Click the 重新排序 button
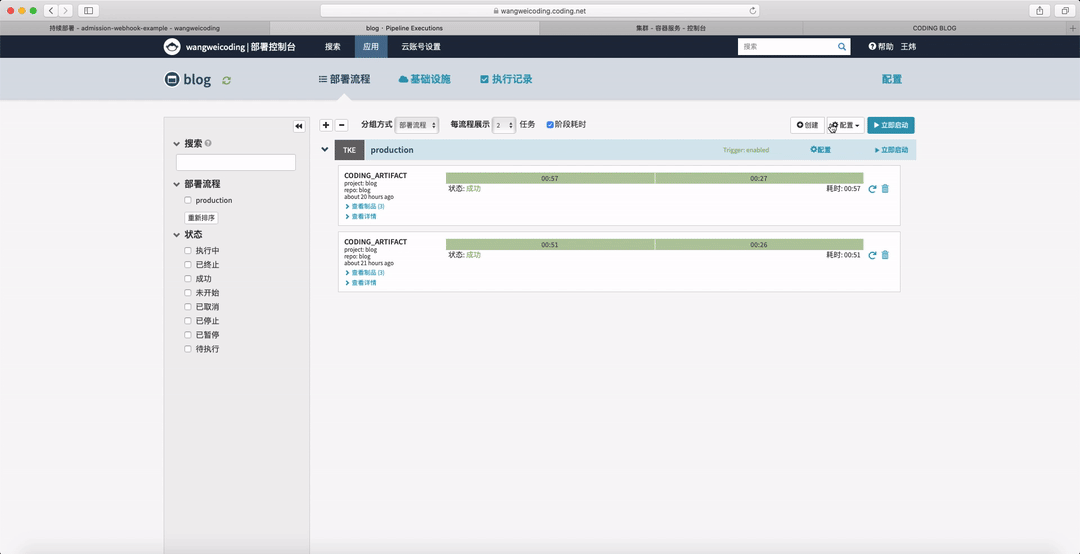The width and height of the screenshot is (1080, 554). [201, 218]
